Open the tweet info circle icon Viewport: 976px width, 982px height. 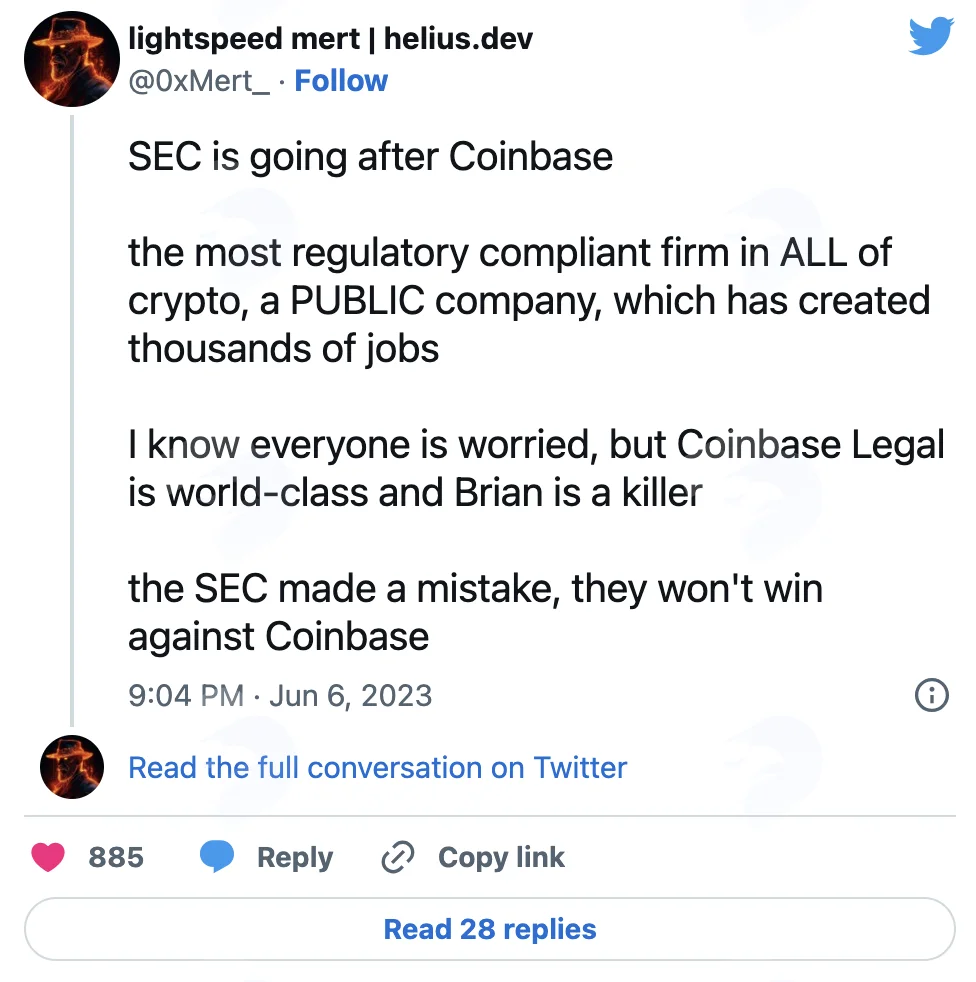click(x=932, y=695)
